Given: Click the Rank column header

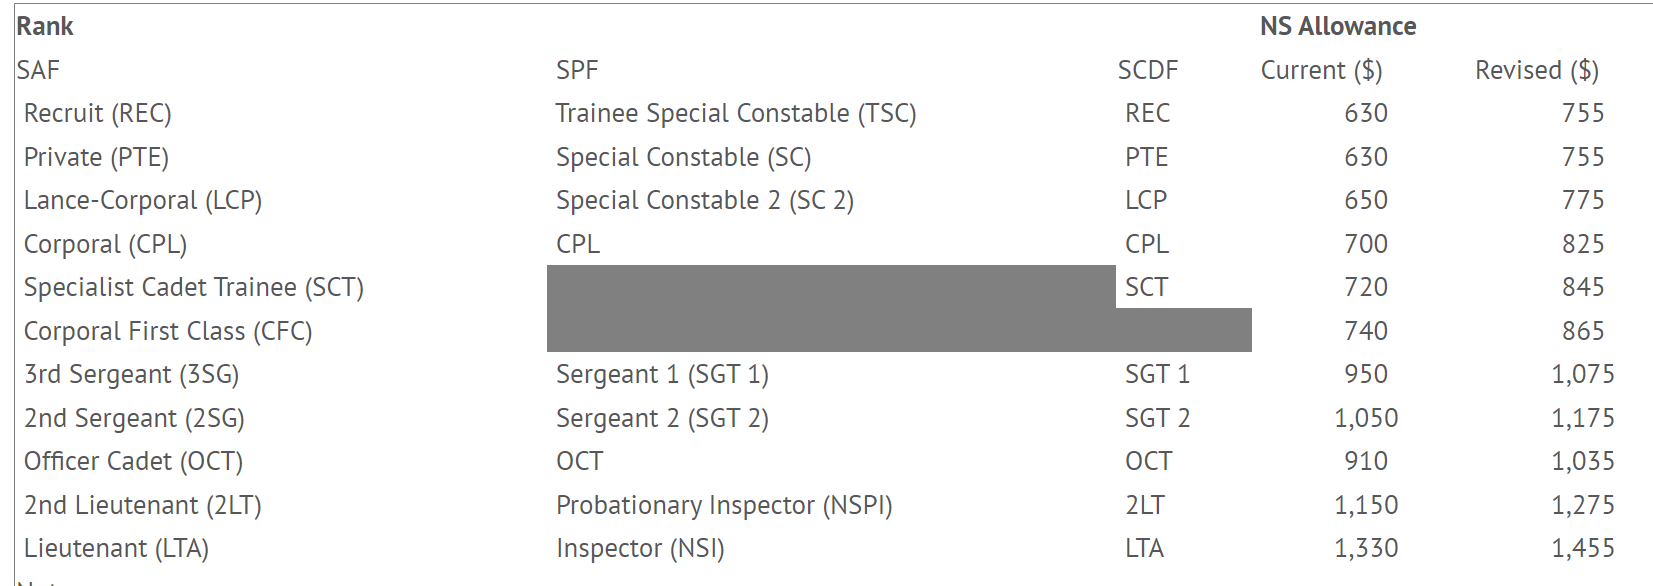Looking at the screenshot, I should click(45, 27).
